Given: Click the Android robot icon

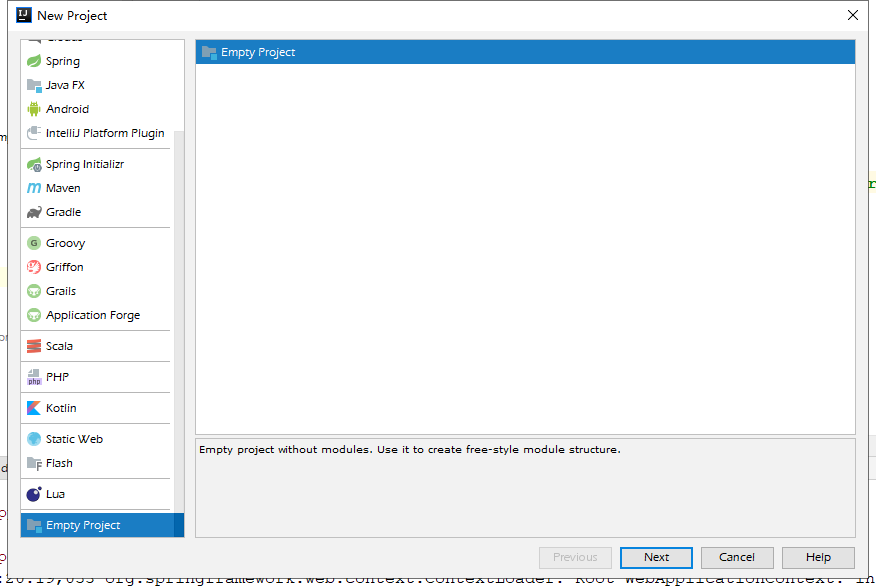Looking at the screenshot, I should coord(34,109).
